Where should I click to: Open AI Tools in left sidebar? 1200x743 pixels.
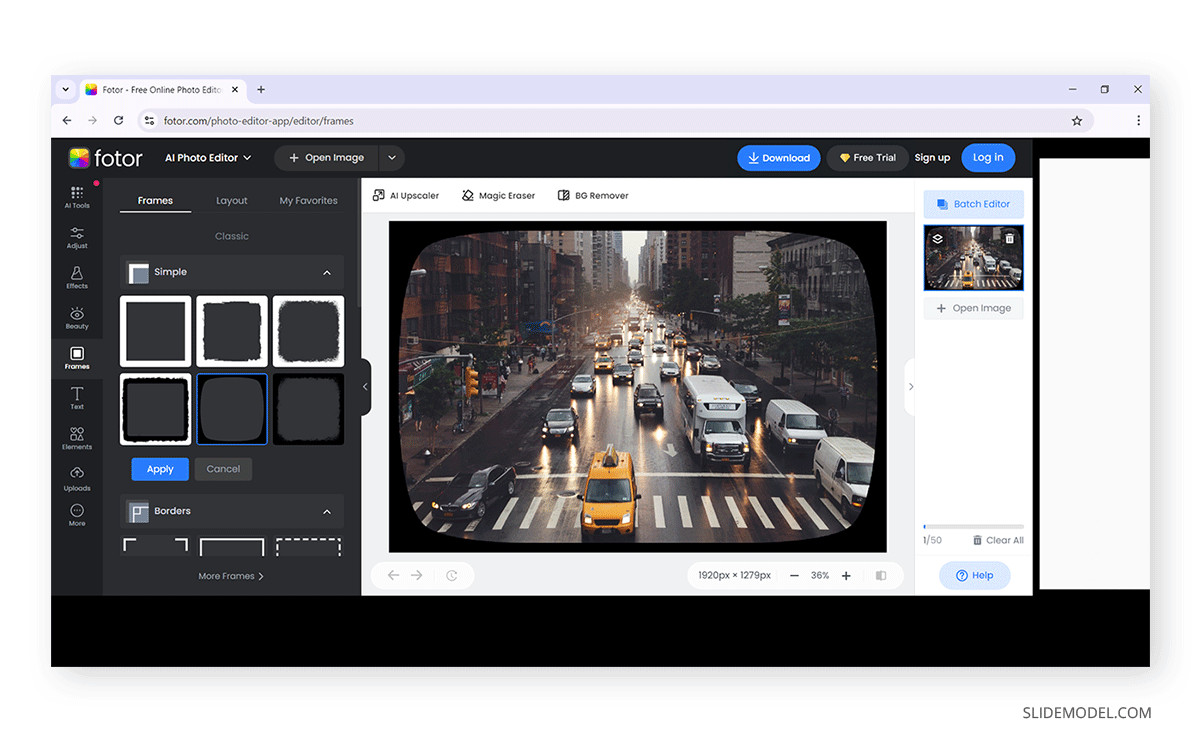click(77, 197)
